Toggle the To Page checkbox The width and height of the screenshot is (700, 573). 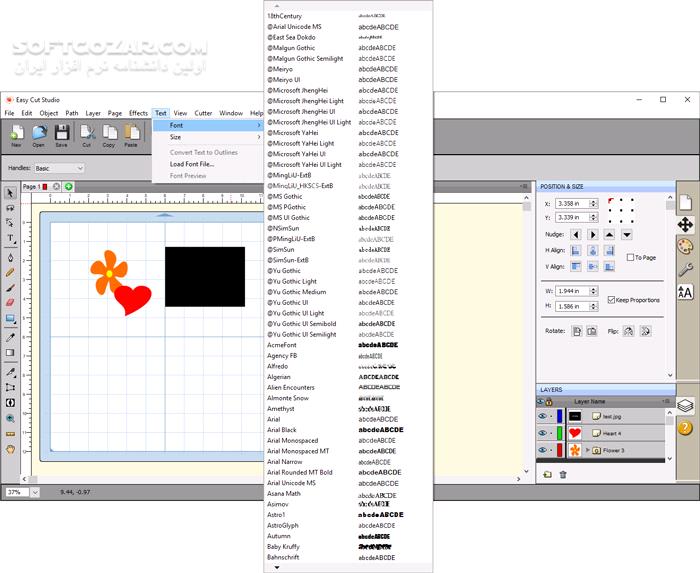[630, 257]
